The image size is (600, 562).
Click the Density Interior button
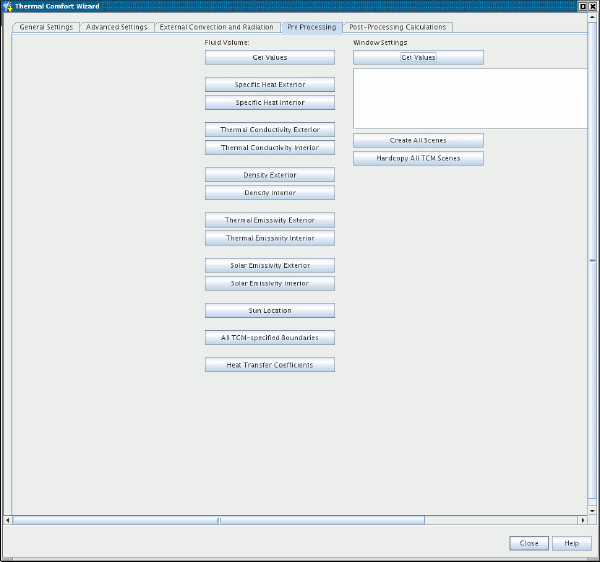coord(270,193)
